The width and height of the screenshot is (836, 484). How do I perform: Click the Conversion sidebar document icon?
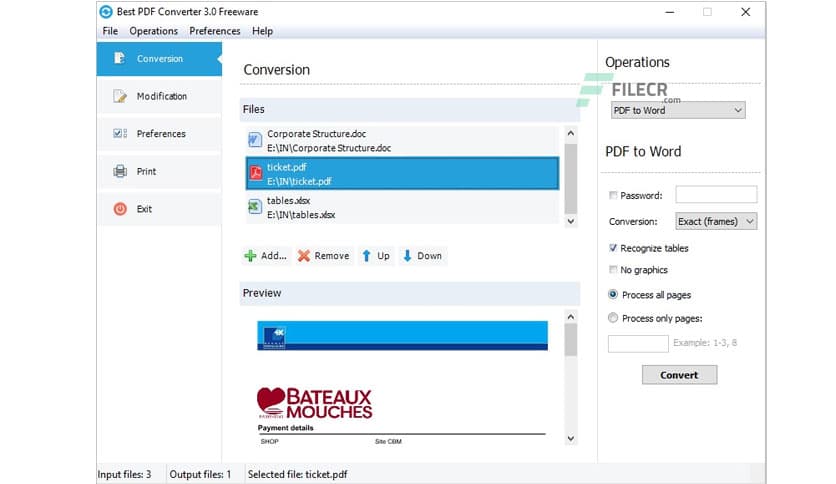(119, 58)
